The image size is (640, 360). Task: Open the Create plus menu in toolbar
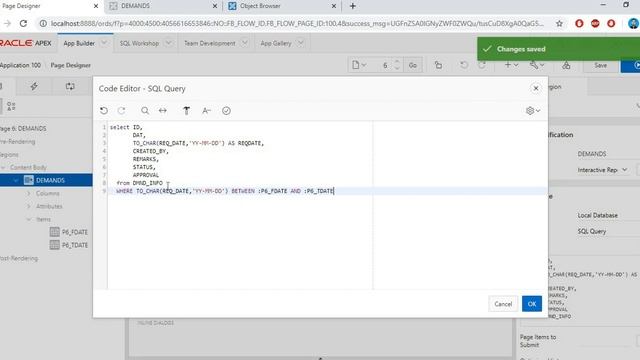[511, 65]
